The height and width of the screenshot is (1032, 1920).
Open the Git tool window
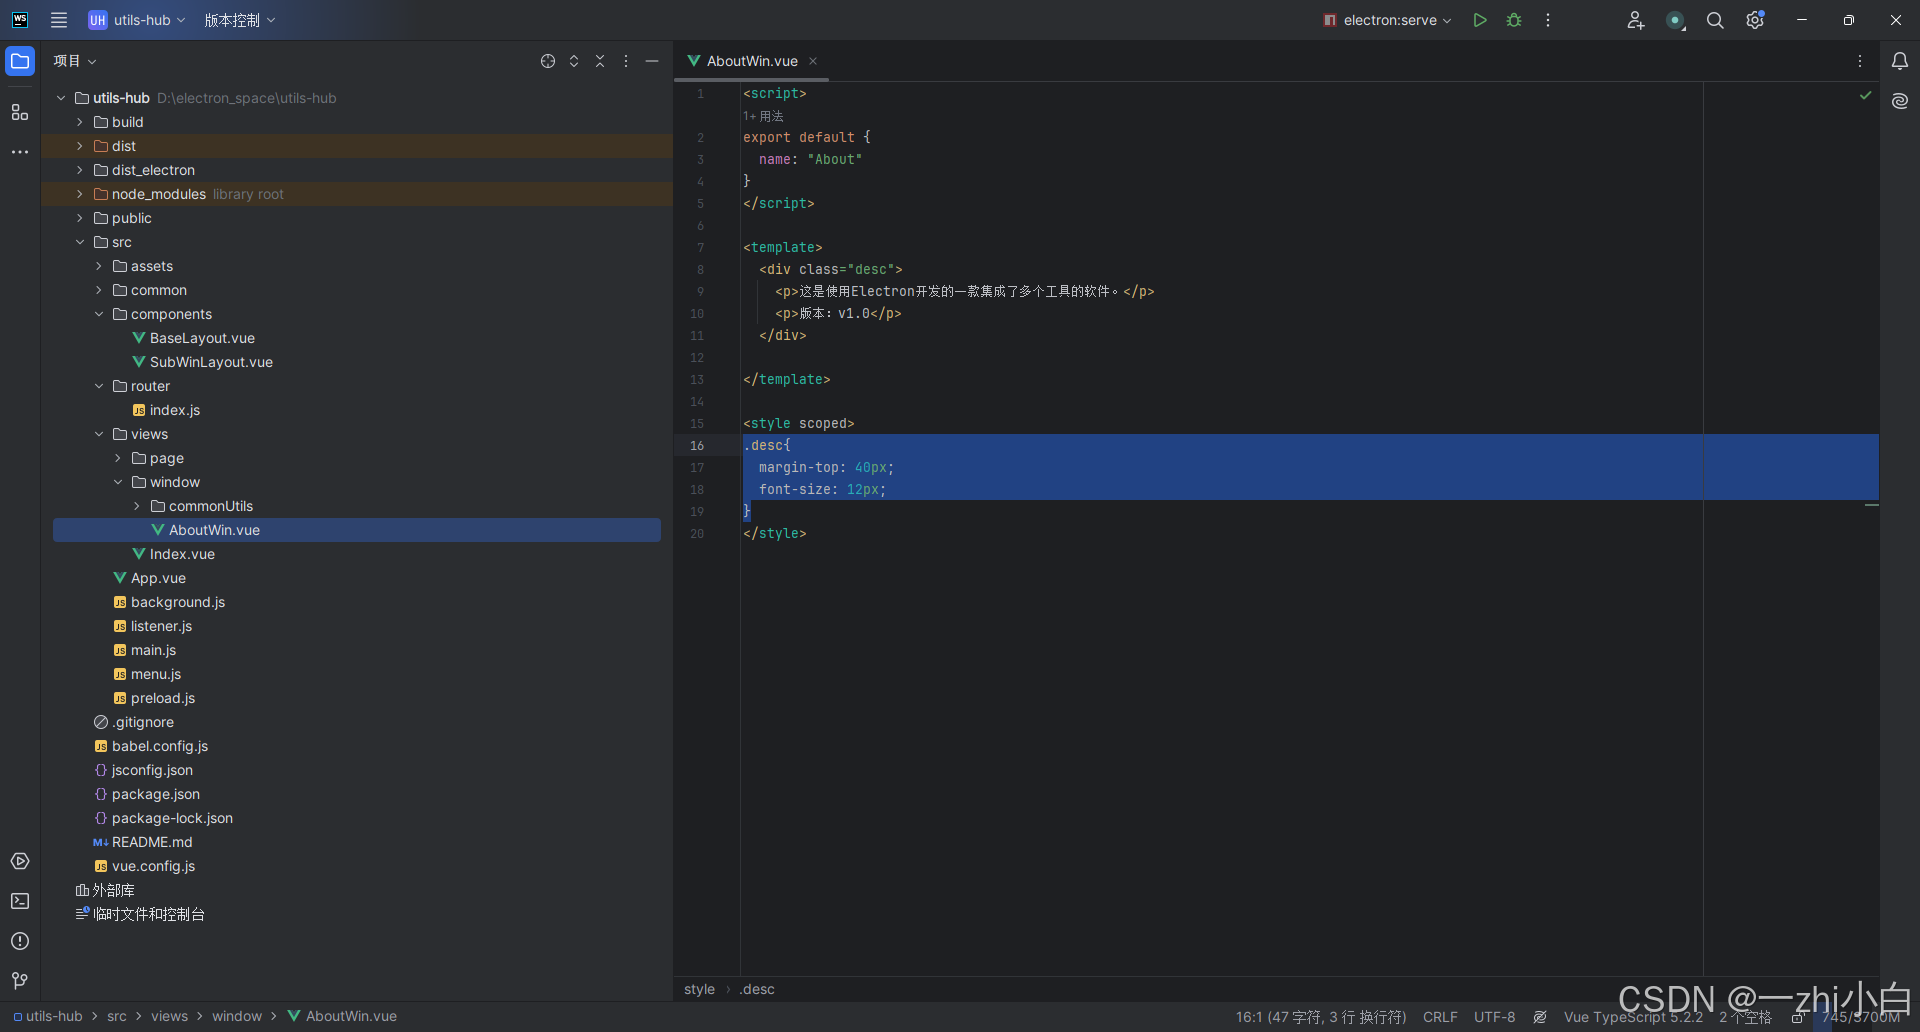pyautogui.click(x=20, y=981)
